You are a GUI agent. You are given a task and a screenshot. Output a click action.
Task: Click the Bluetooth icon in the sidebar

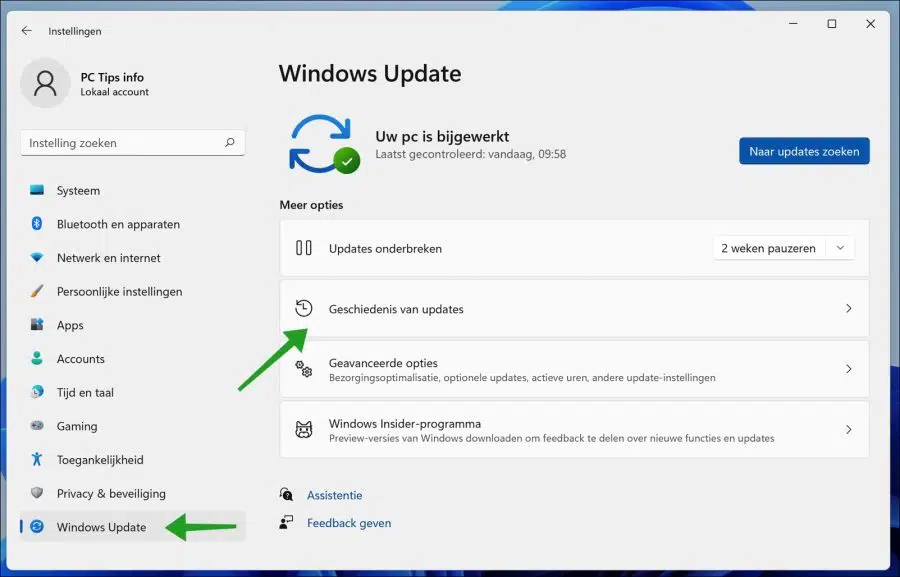coord(37,224)
